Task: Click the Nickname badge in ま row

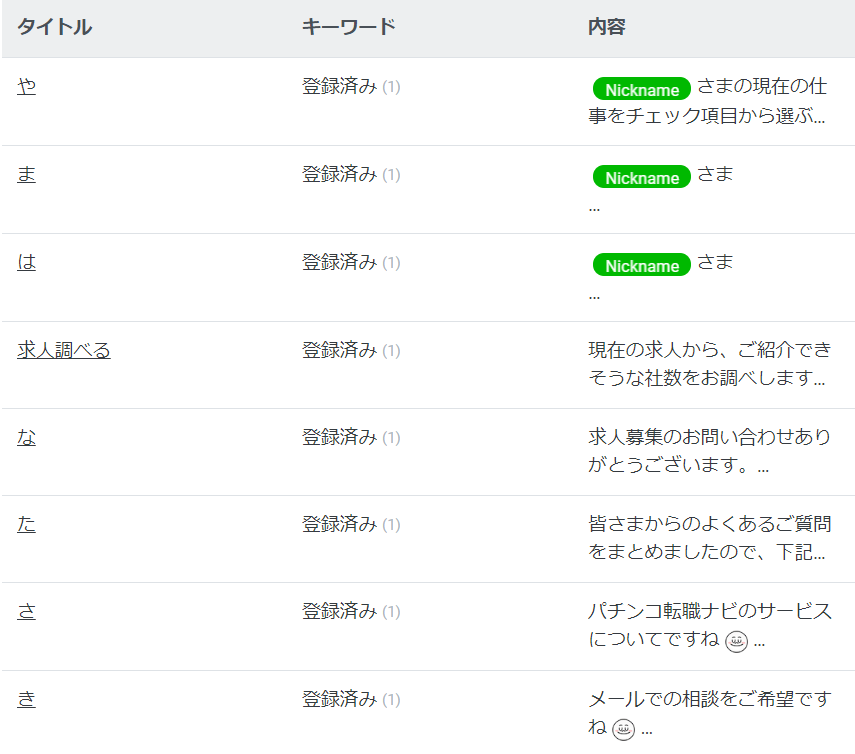Action: [642, 177]
